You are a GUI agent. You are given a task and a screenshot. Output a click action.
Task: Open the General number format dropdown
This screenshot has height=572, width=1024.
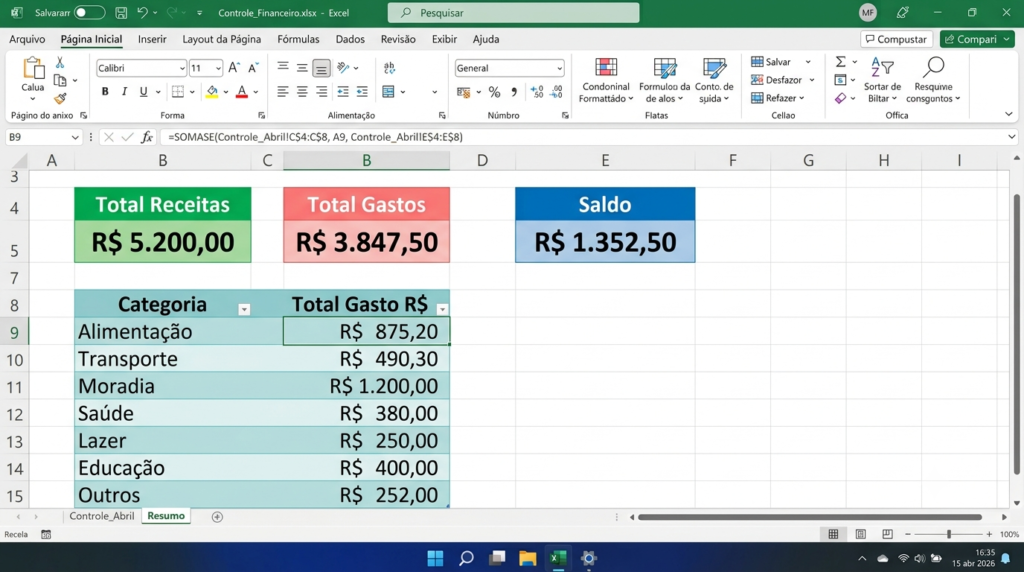560,68
